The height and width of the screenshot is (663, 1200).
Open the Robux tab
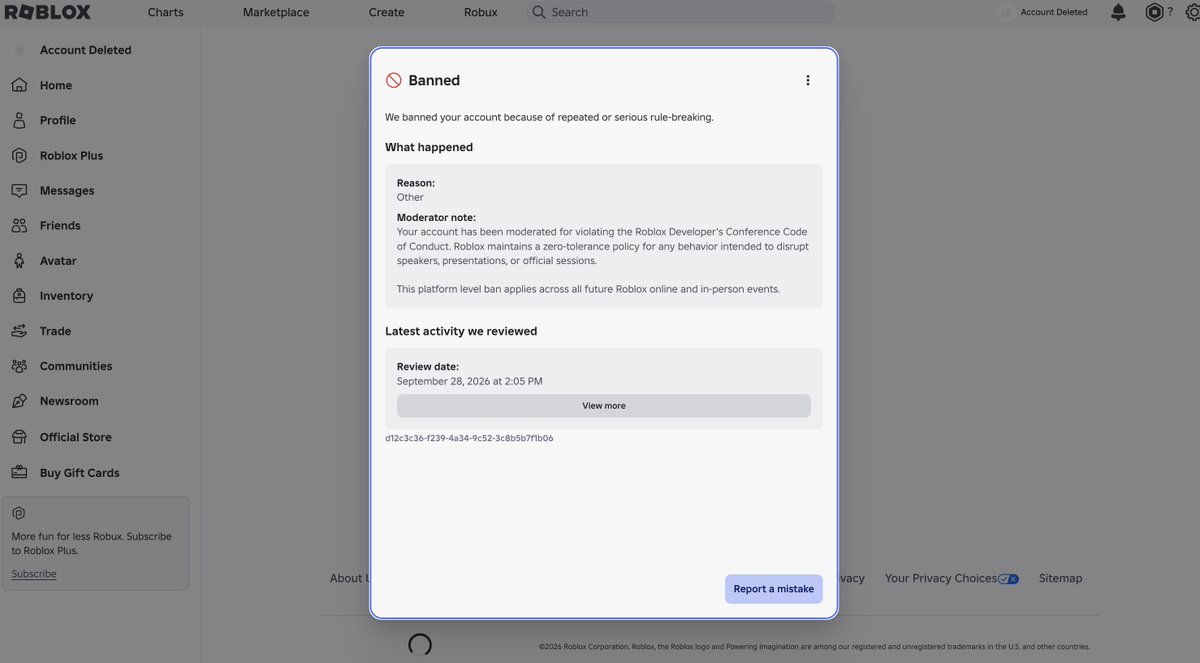(480, 12)
